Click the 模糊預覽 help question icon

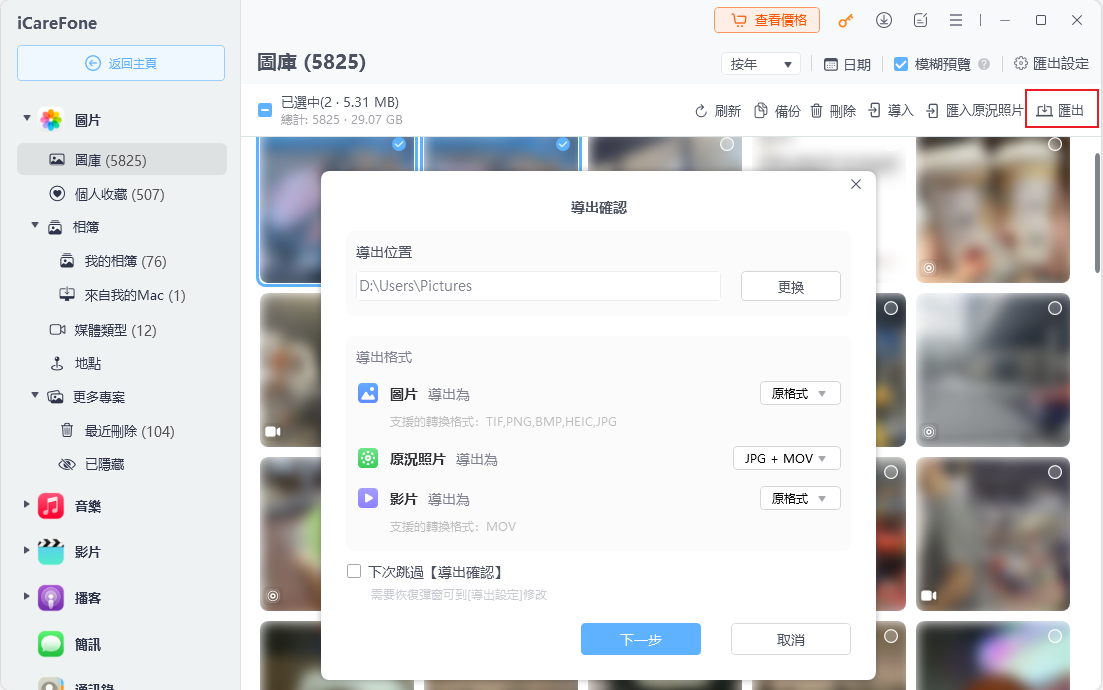pyautogui.click(x=984, y=64)
